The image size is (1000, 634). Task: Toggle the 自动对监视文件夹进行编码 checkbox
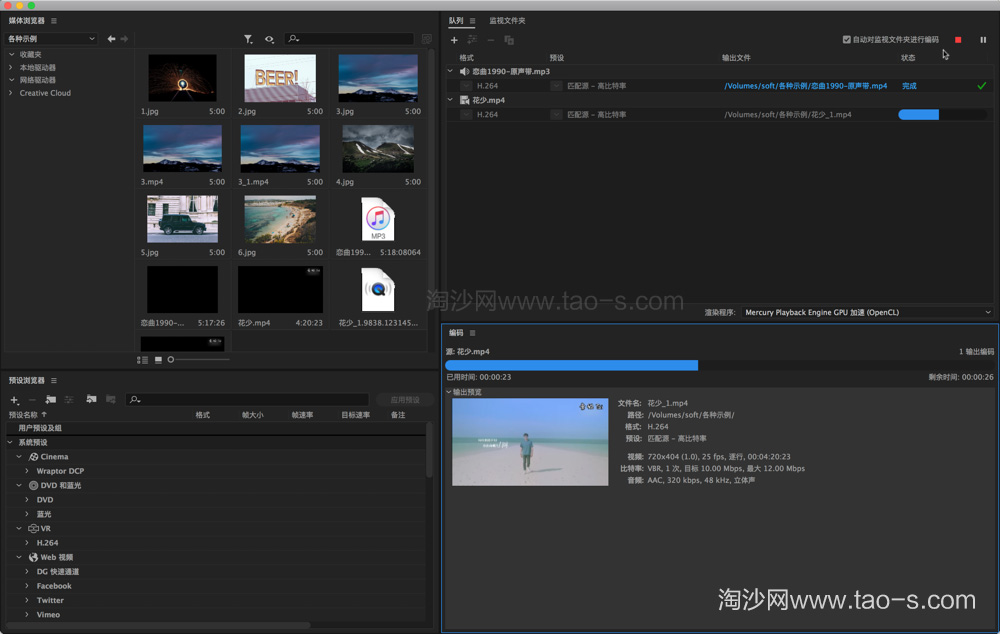[845, 40]
